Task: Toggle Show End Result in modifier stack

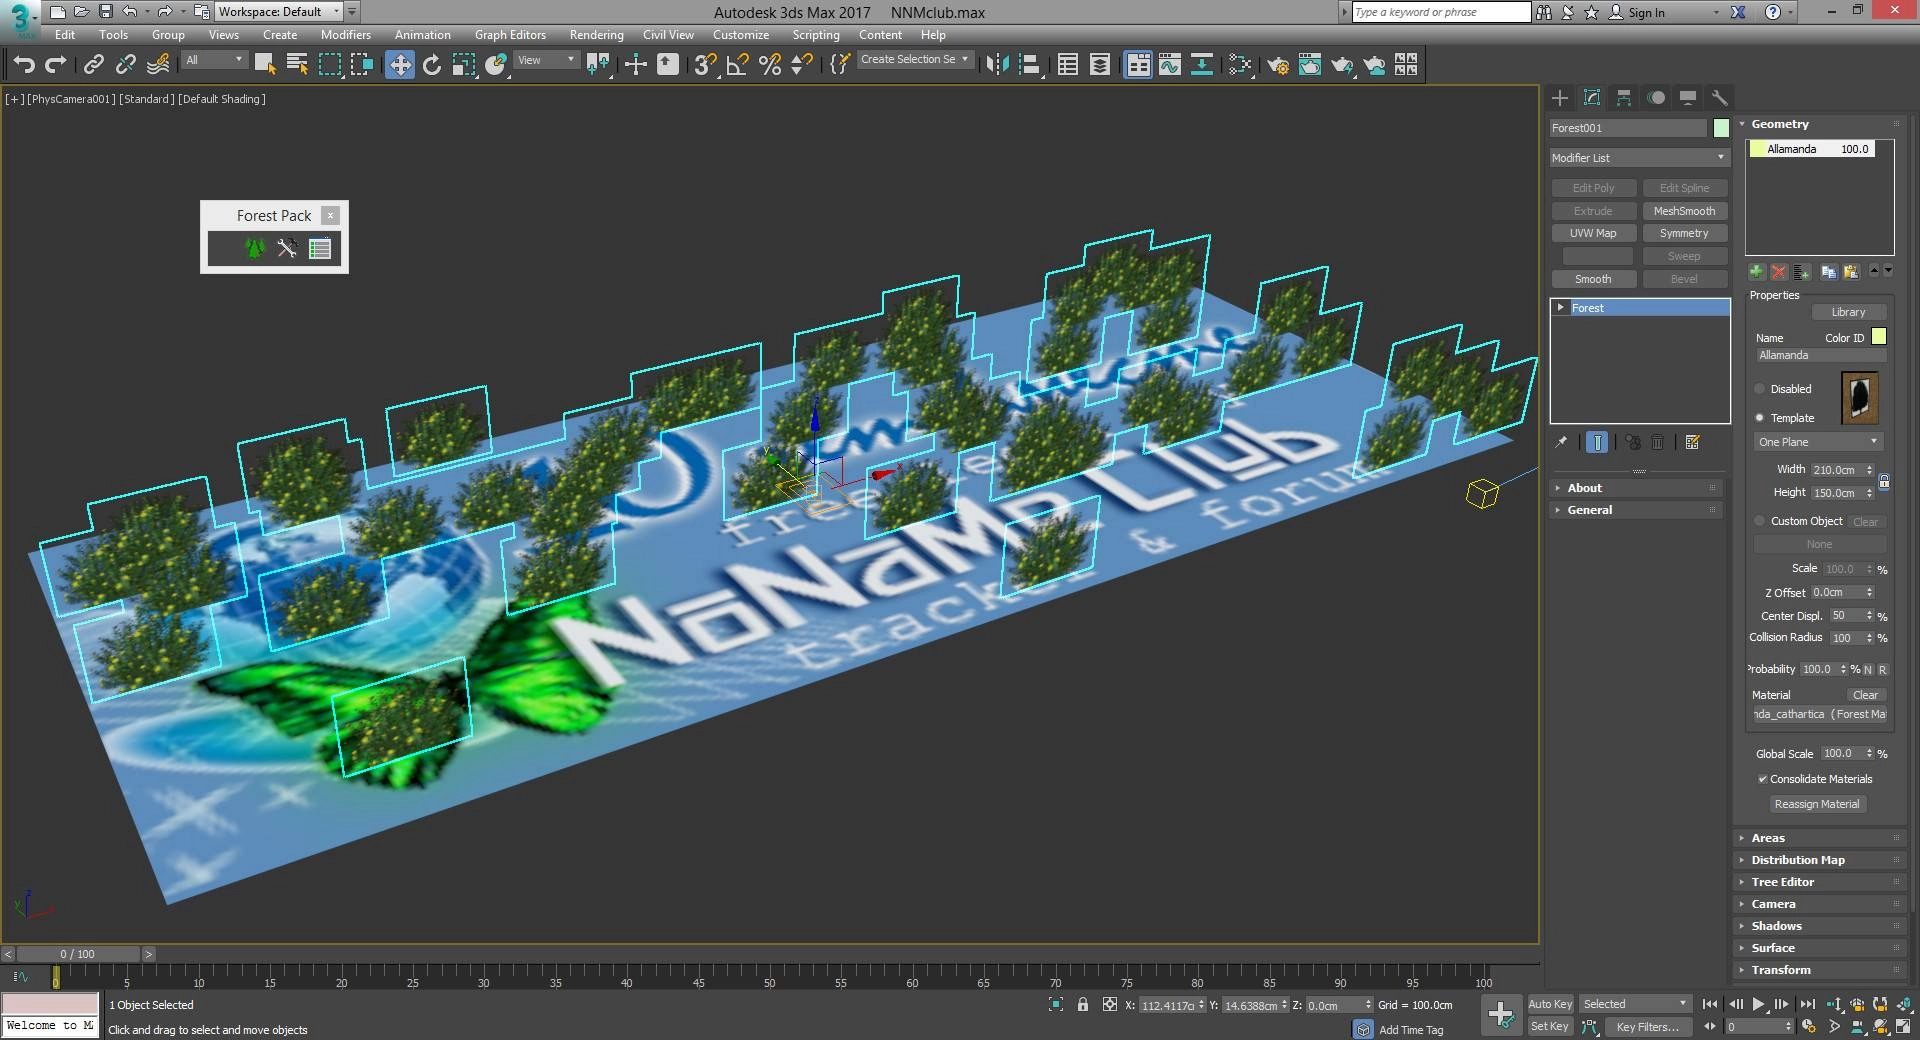Action: coord(1597,442)
